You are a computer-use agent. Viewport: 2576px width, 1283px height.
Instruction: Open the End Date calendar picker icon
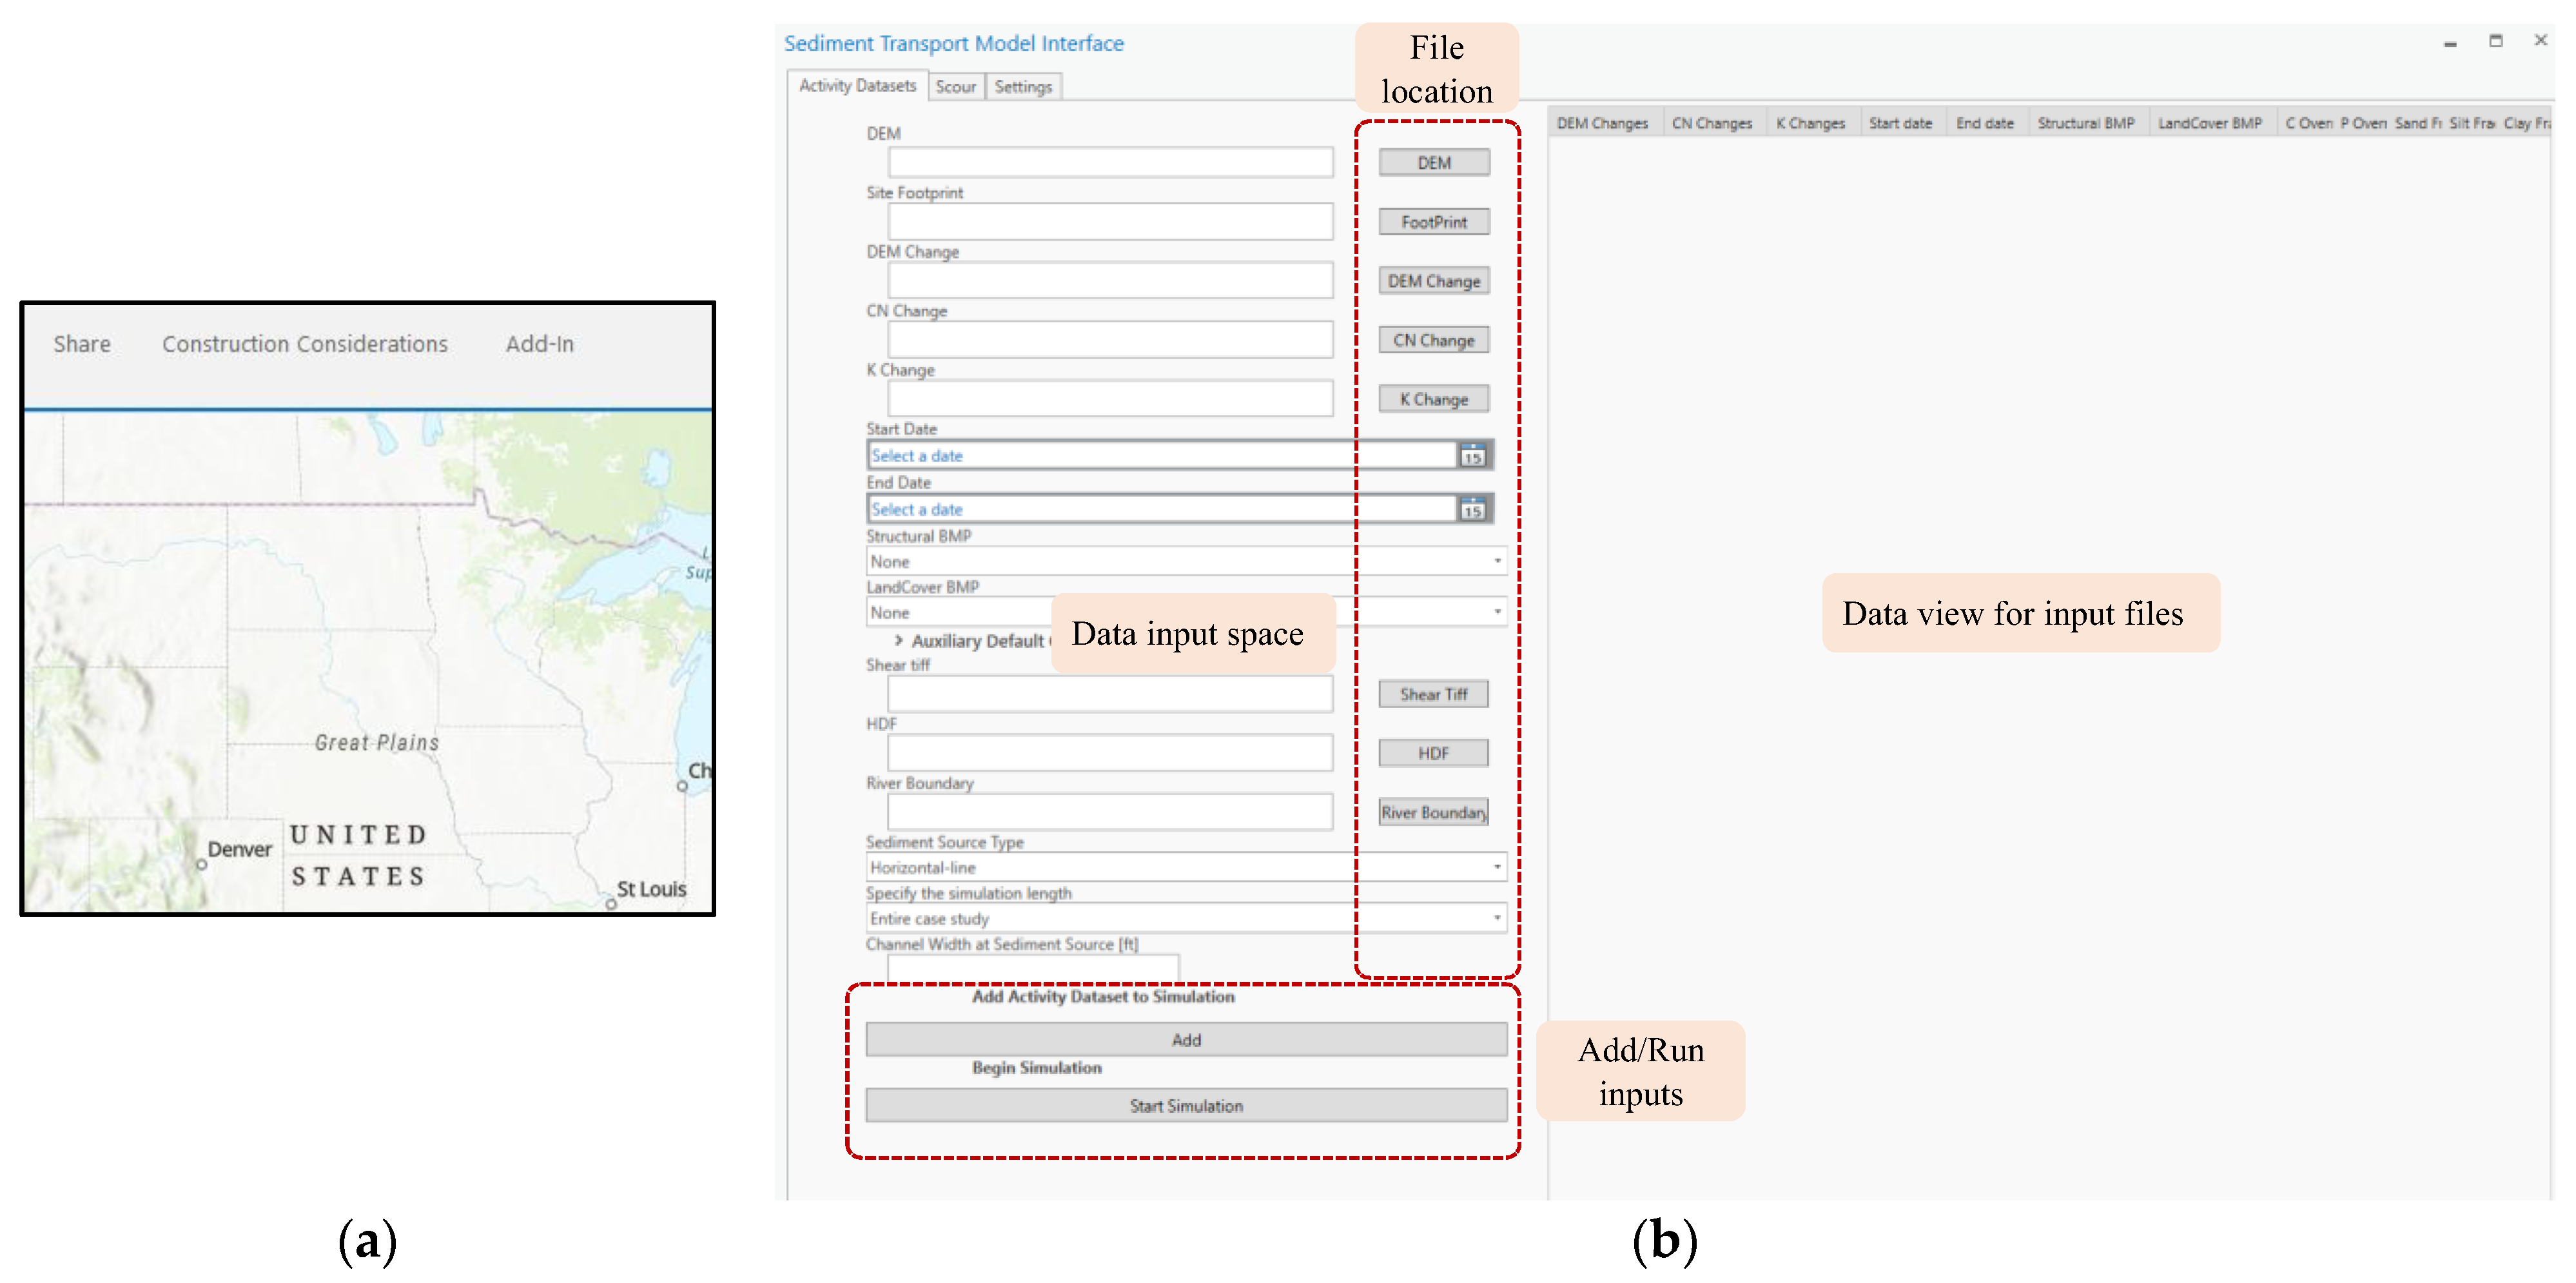pos(1472,510)
